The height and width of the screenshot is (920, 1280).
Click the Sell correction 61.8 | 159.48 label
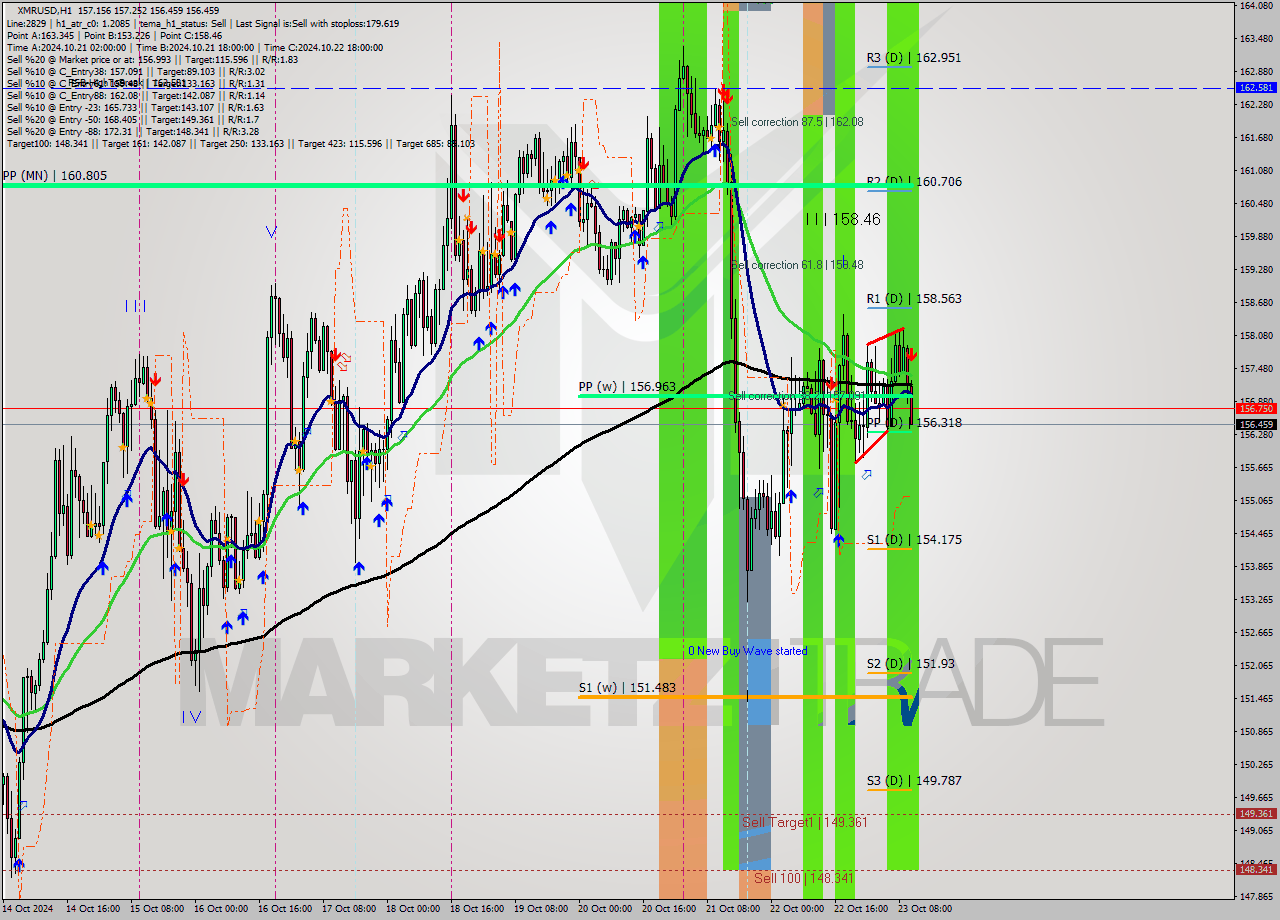coord(797,265)
